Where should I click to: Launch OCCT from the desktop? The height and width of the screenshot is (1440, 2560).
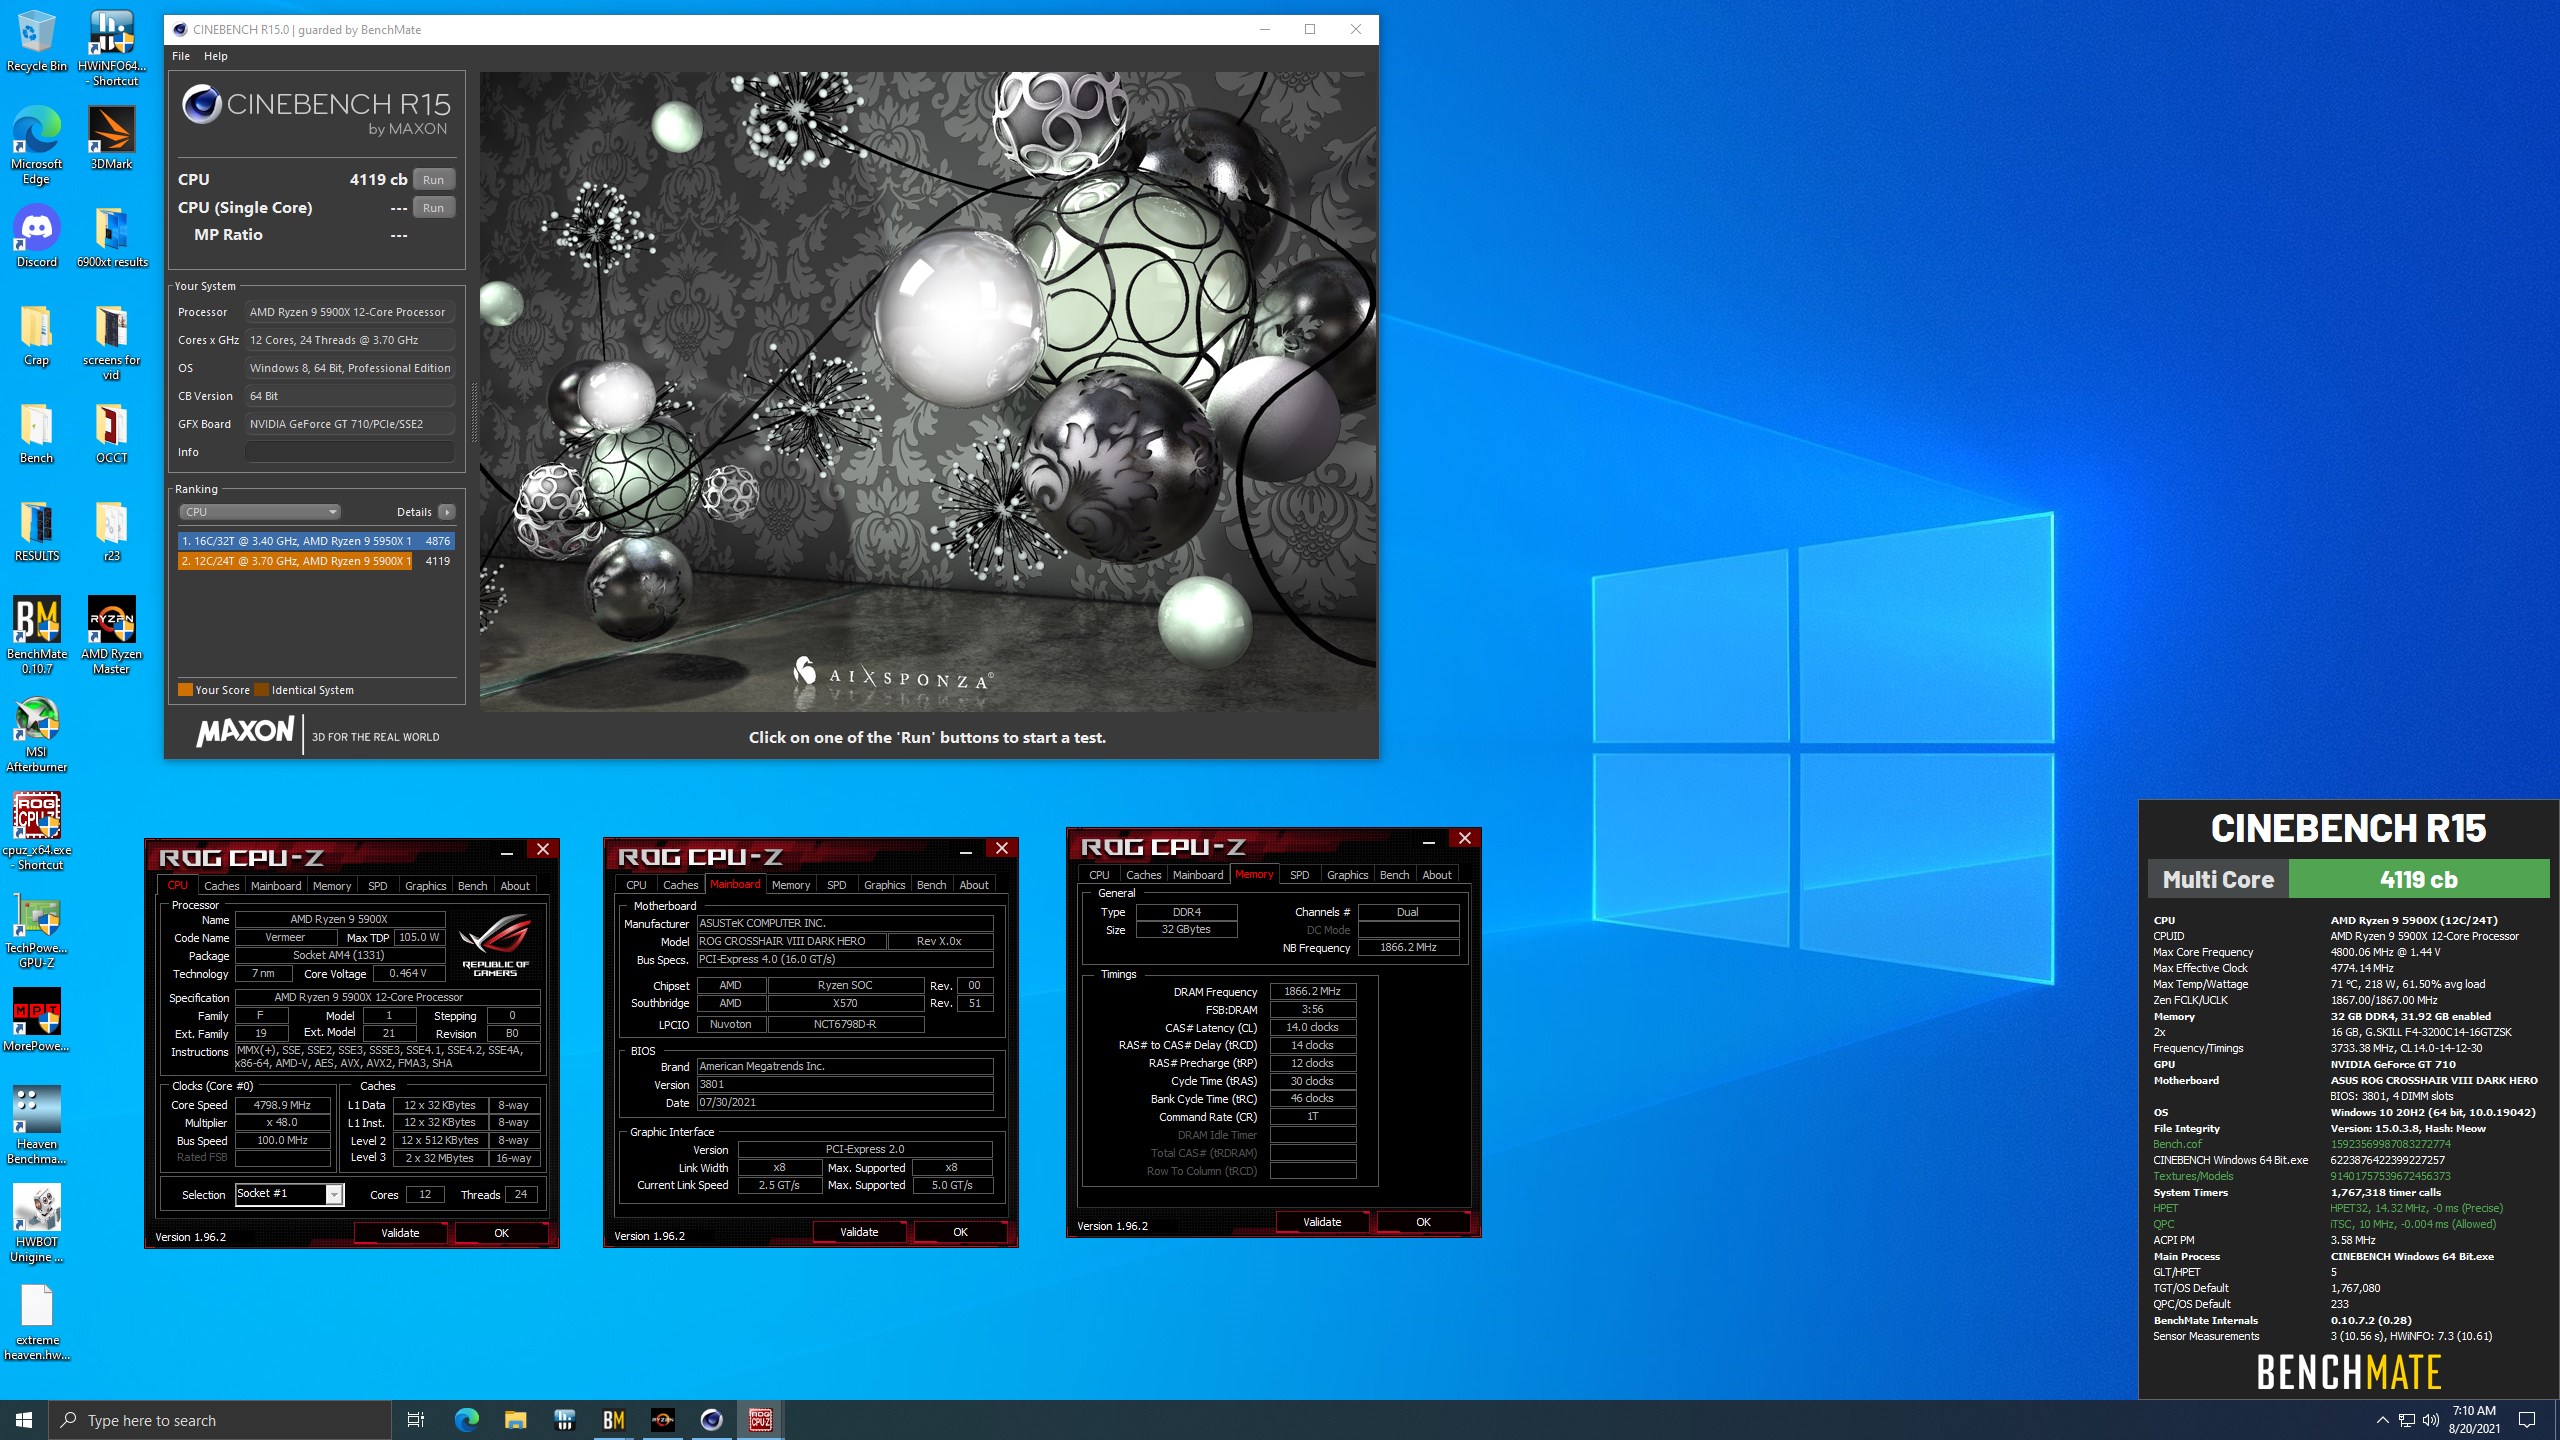click(x=112, y=432)
